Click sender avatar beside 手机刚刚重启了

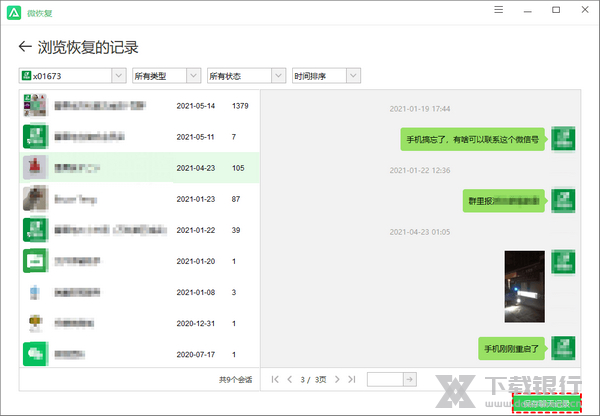click(563, 348)
